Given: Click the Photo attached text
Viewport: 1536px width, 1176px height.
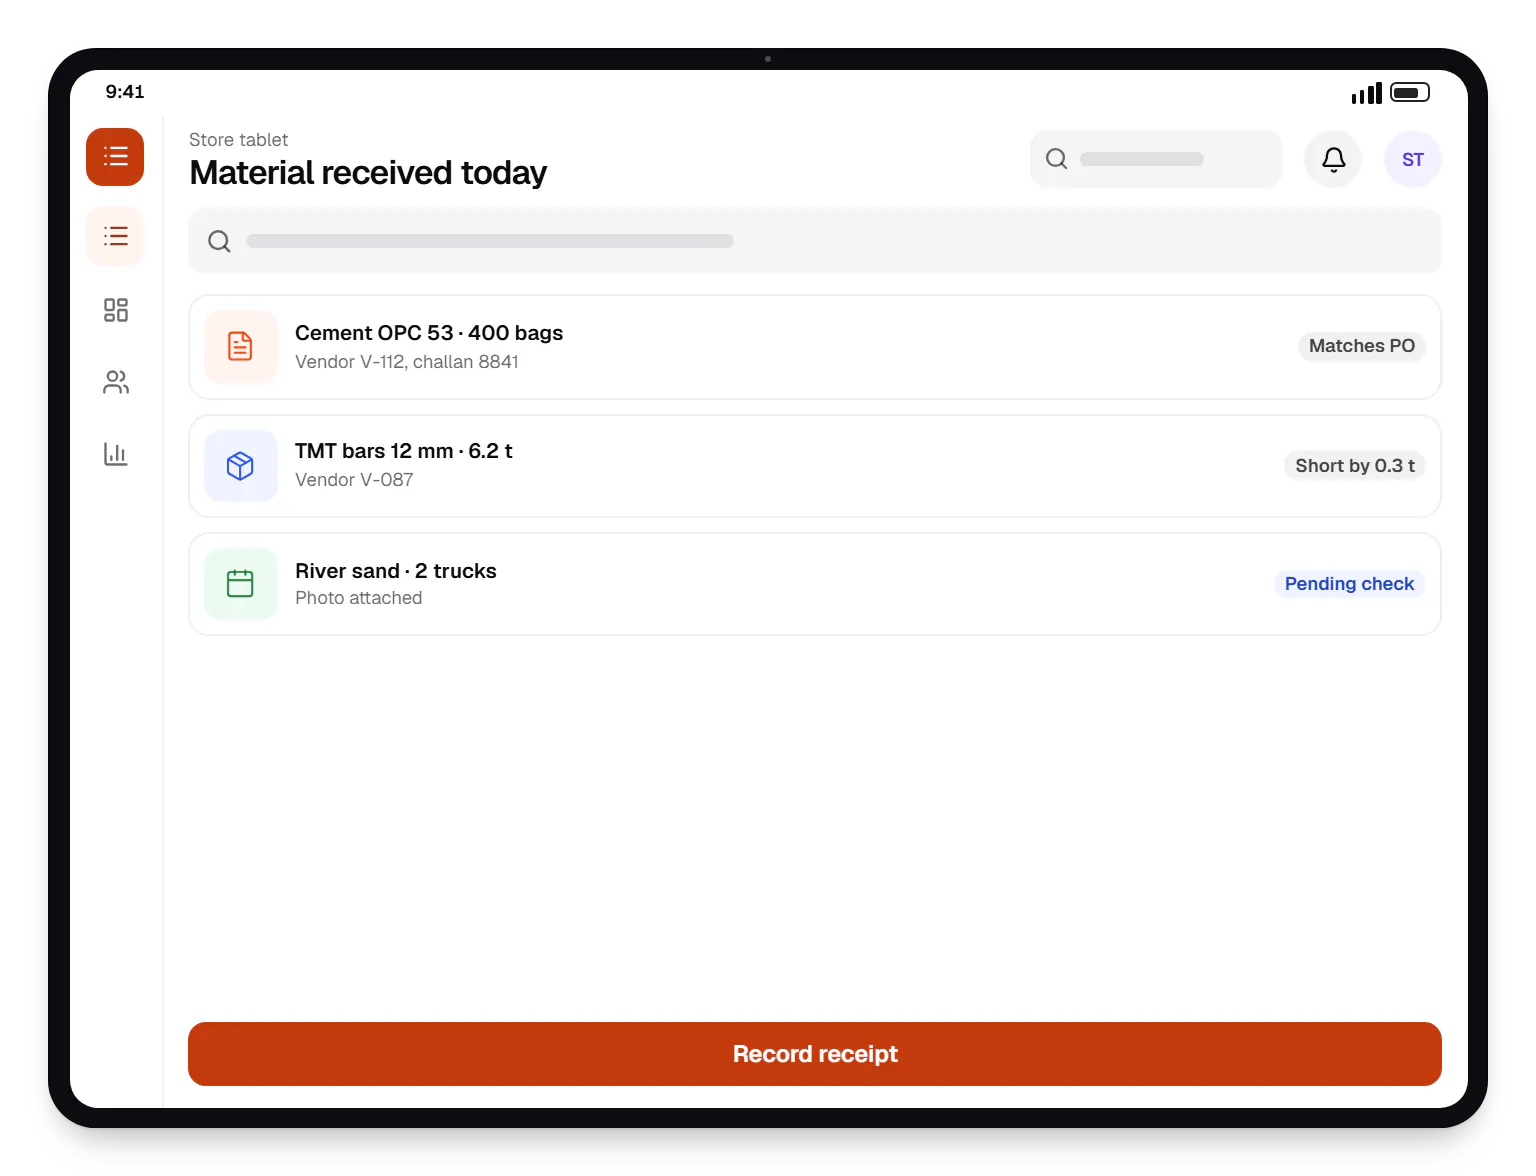Looking at the screenshot, I should 359,598.
